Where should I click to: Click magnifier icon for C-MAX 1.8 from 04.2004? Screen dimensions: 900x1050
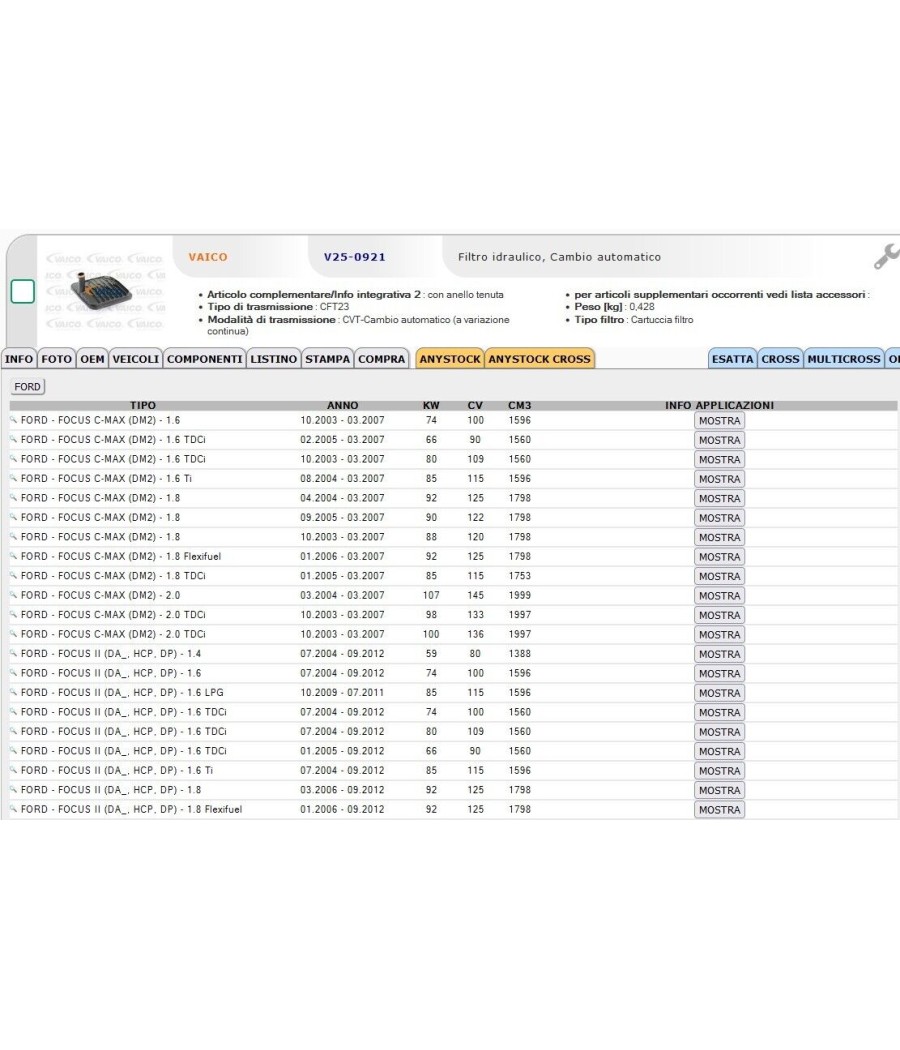[13, 498]
